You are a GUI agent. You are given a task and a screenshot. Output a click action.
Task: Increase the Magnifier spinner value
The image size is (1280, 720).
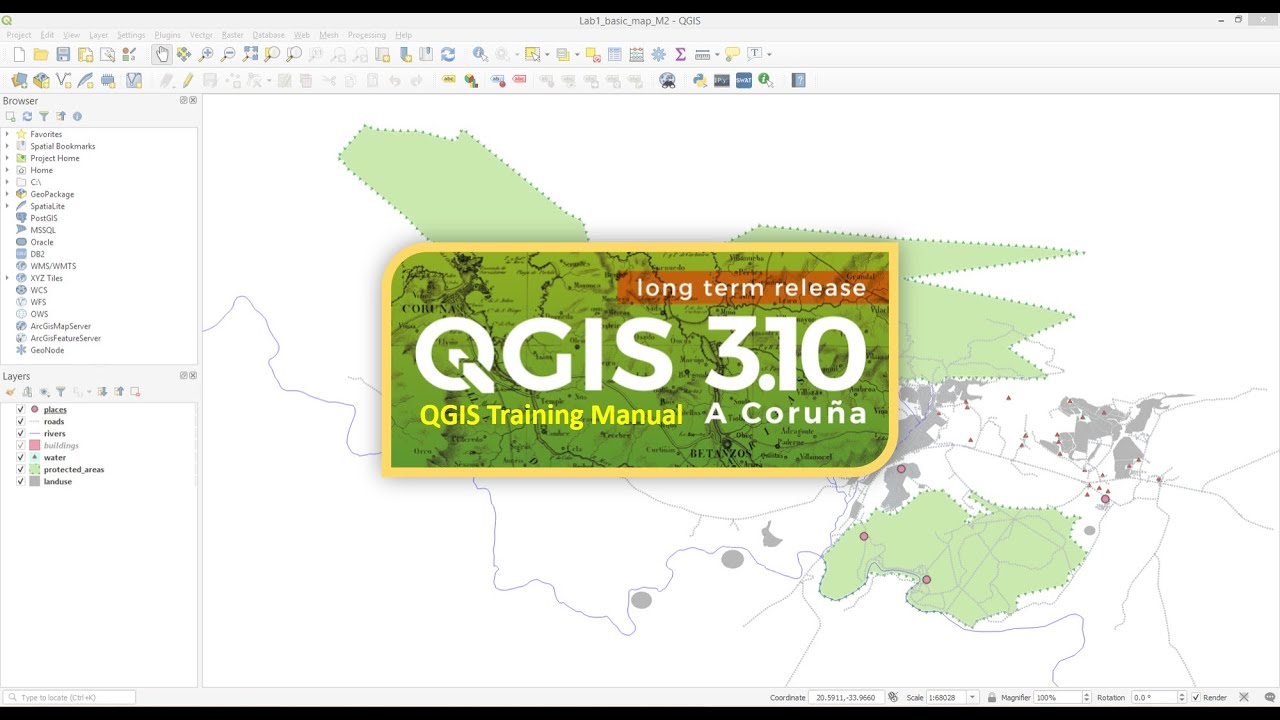point(1087,694)
